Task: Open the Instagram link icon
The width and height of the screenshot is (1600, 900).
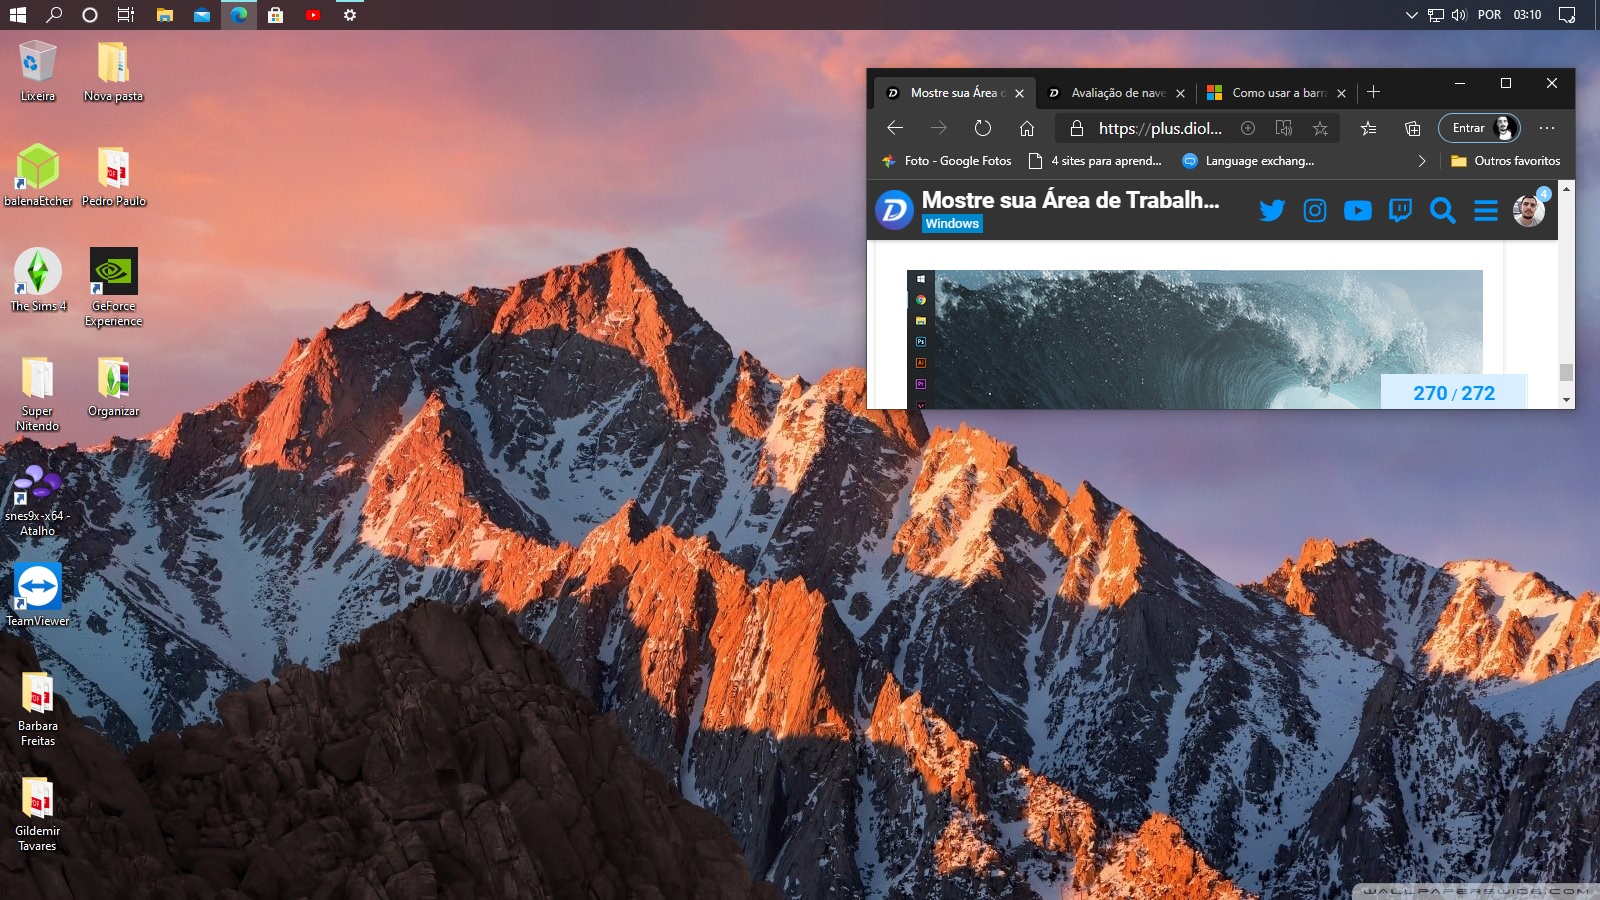Action: point(1314,210)
